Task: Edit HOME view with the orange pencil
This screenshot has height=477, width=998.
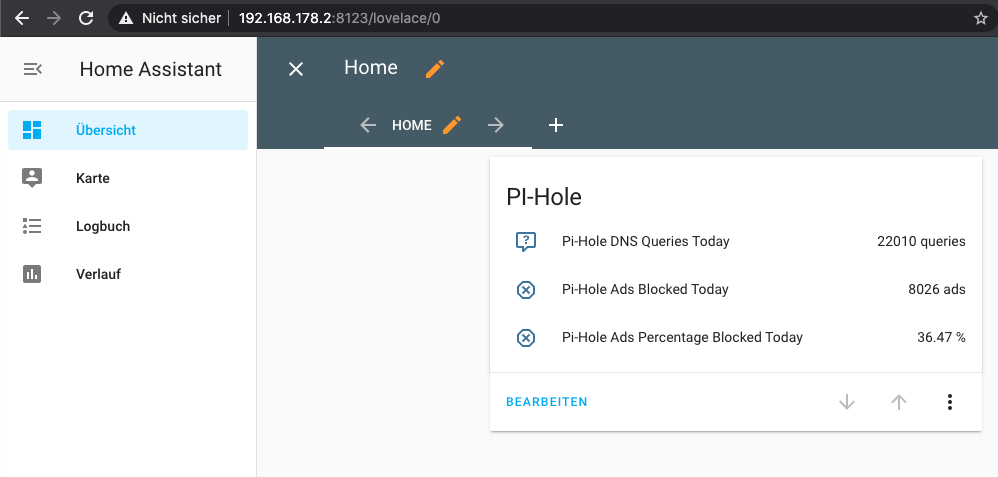Action: click(451, 125)
